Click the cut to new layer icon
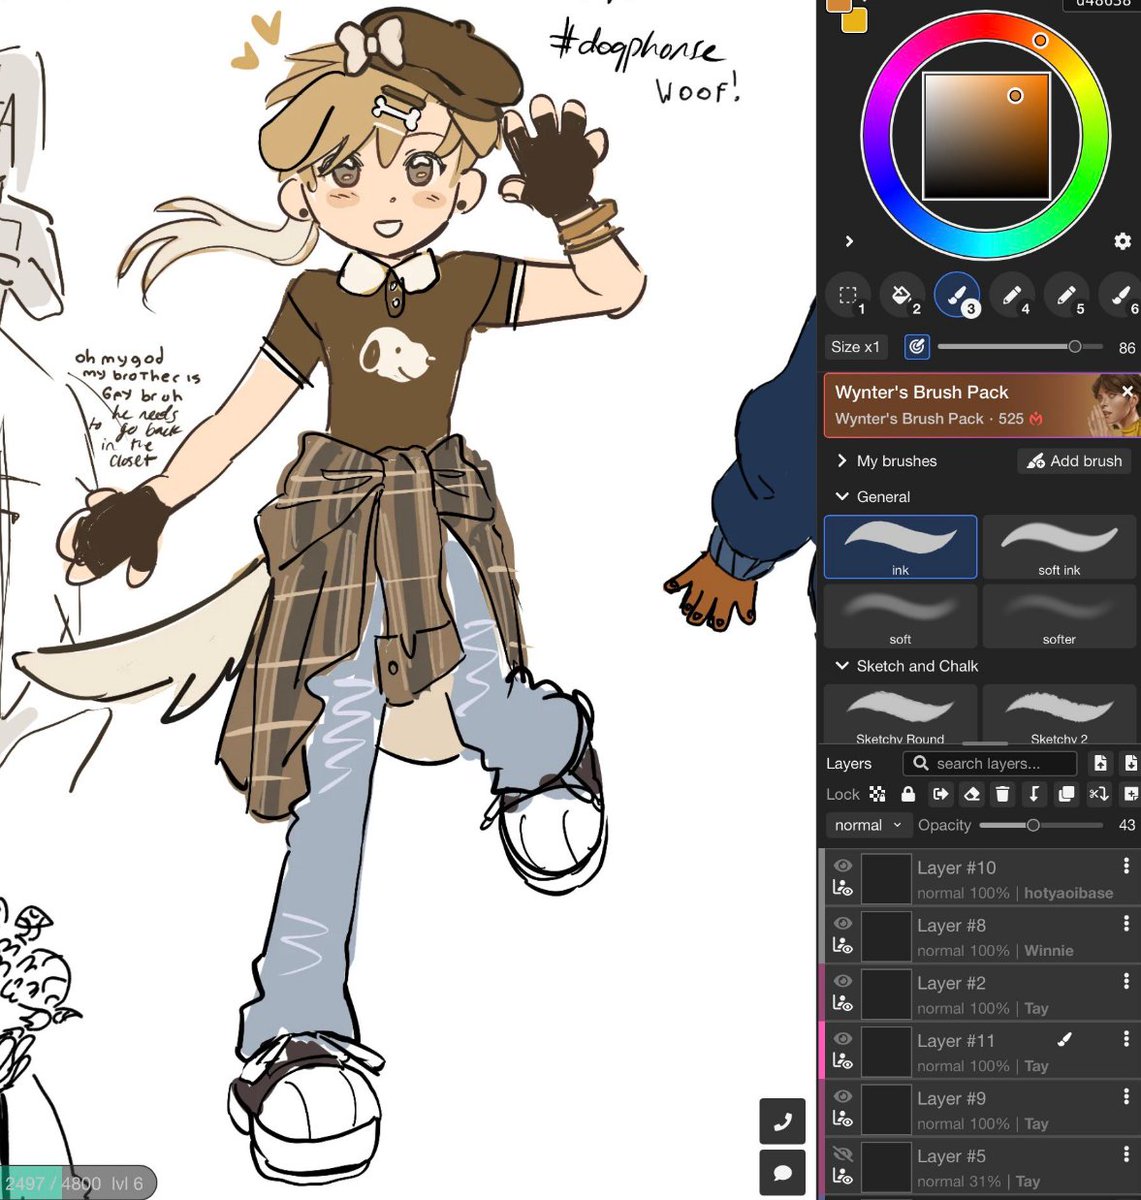Viewport: 1141px width, 1200px height. [x=1098, y=794]
